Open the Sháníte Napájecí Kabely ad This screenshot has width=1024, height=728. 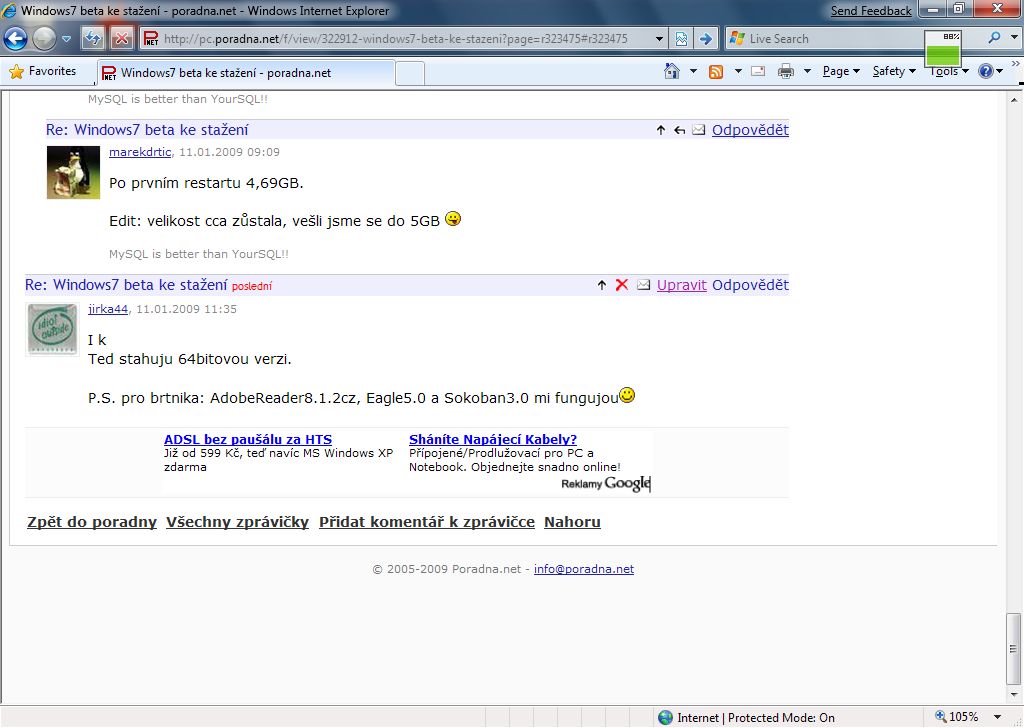click(493, 439)
